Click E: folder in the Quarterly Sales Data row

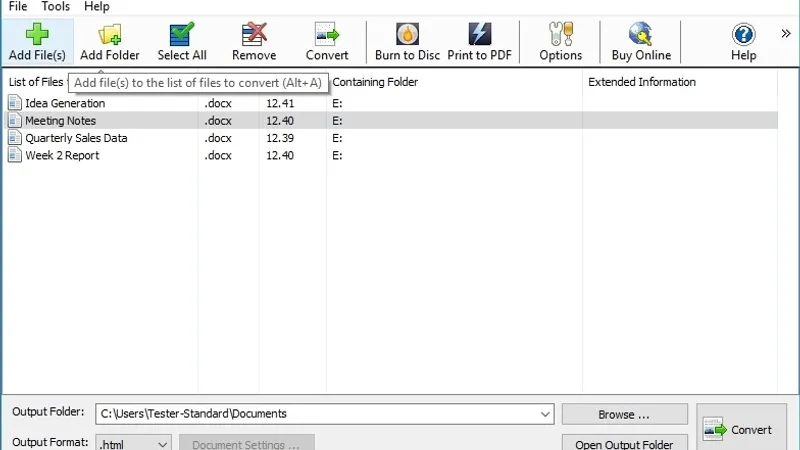tap(337, 138)
